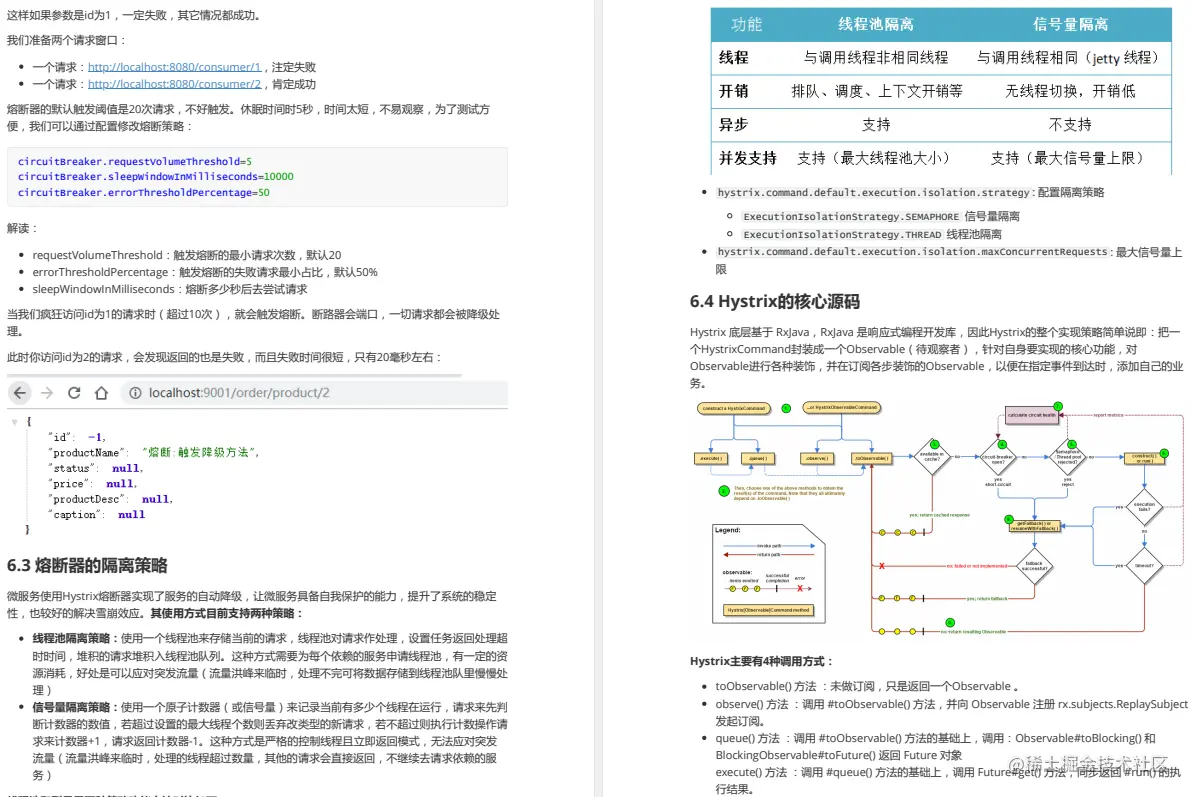The width and height of the screenshot is (1191, 797).
Task: Click the circuitBreaker.errorThresholdPercentage=50 code line
Action: 144,192
